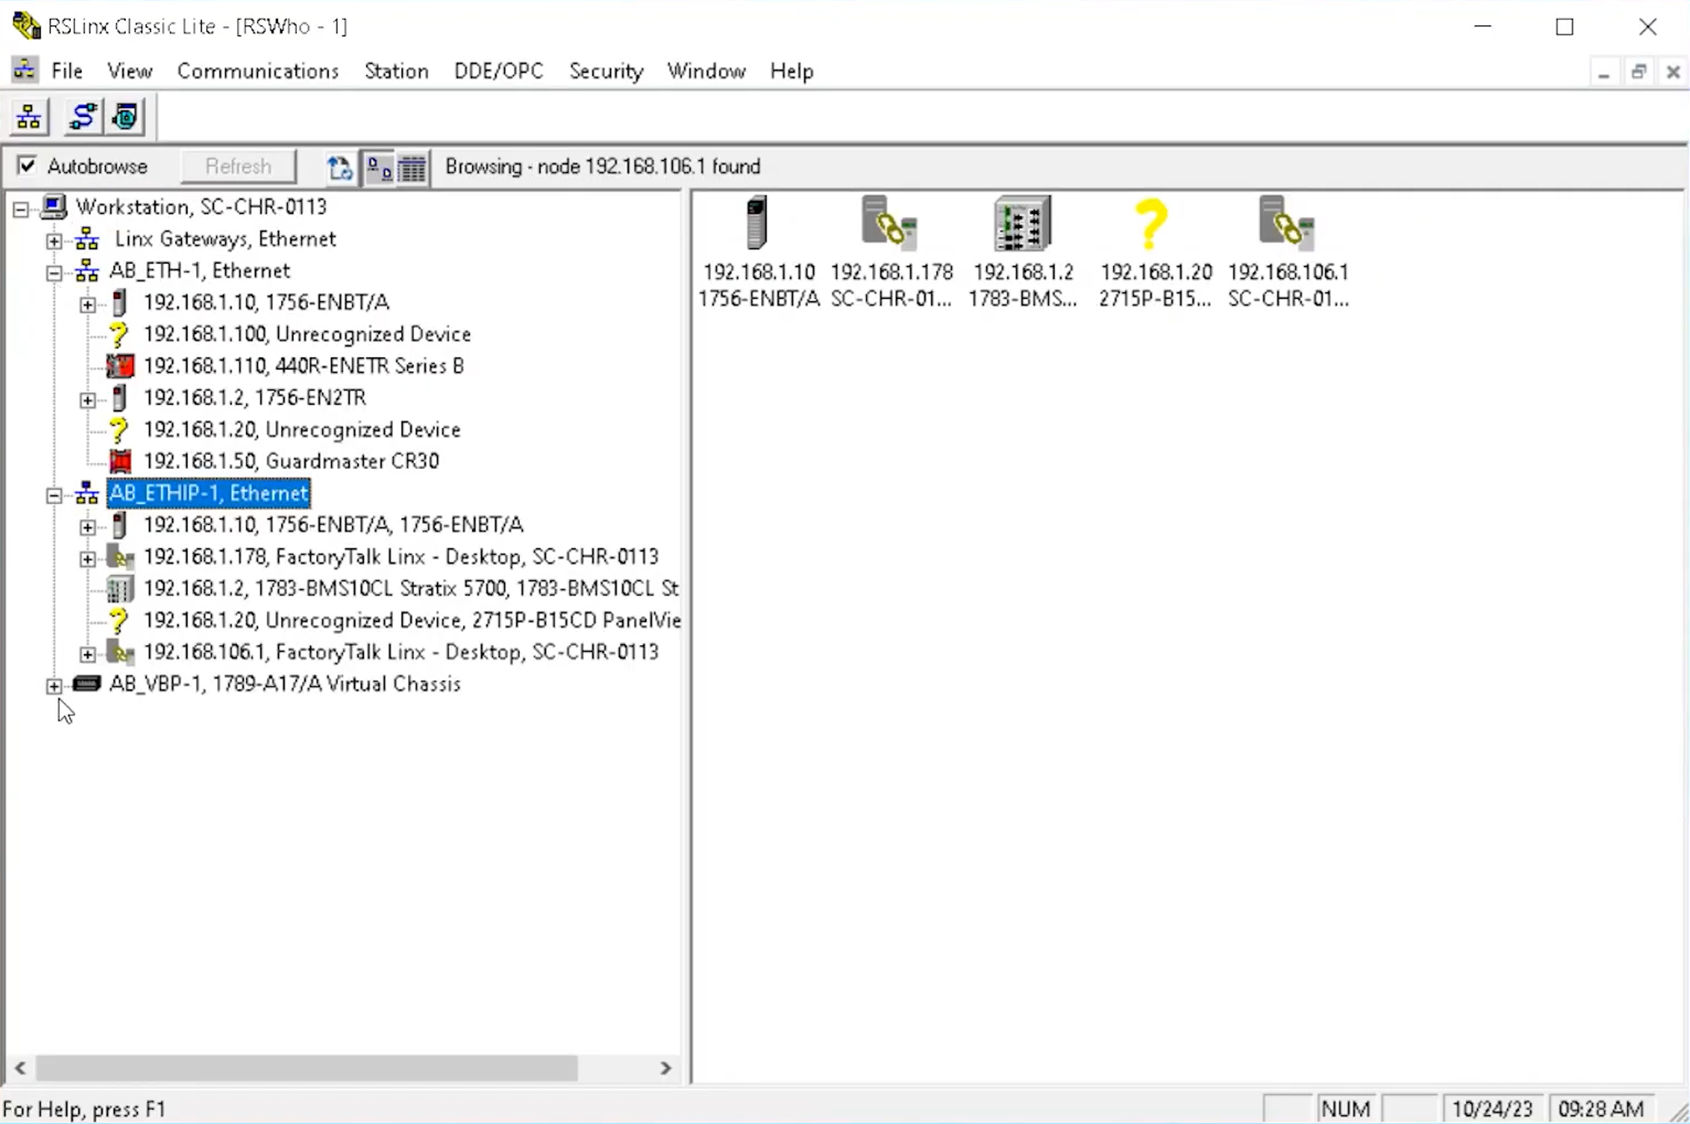Open the RSWho network browser toolbar icon

(x=29, y=117)
